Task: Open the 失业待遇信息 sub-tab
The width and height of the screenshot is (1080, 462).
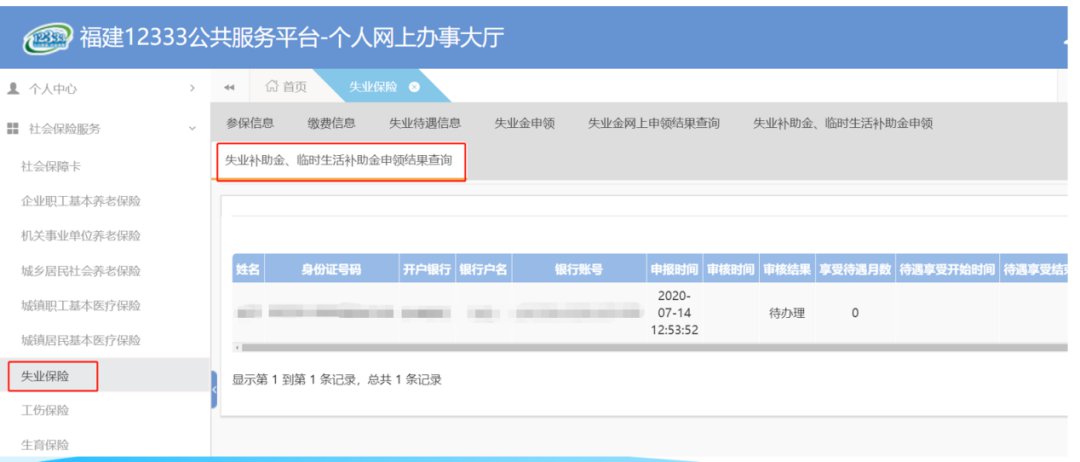Action: [x=425, y=123]
